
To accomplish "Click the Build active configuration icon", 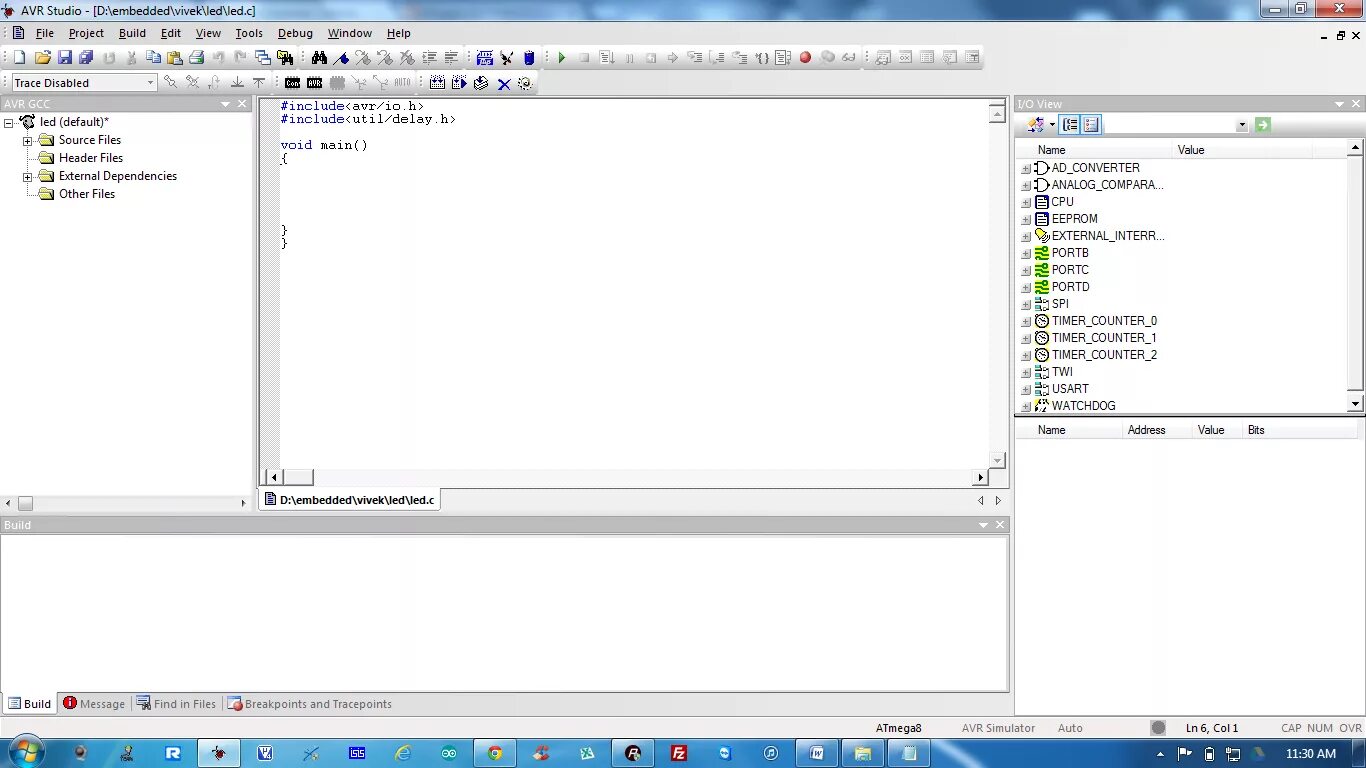I will point(437,83).
